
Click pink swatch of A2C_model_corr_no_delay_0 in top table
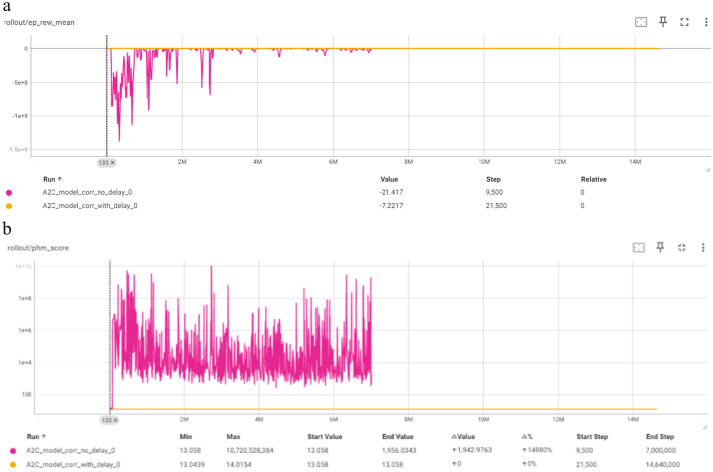coord(9,192)
